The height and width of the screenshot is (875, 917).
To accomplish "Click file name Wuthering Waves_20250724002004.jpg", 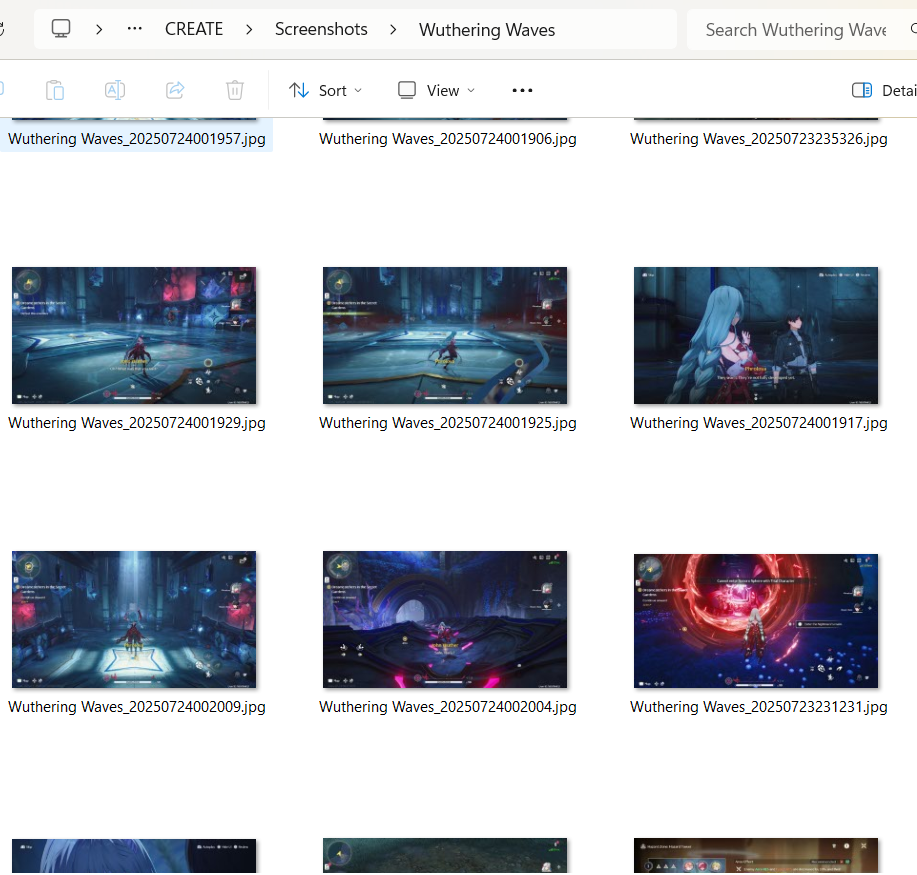I will tap(447, 707).
